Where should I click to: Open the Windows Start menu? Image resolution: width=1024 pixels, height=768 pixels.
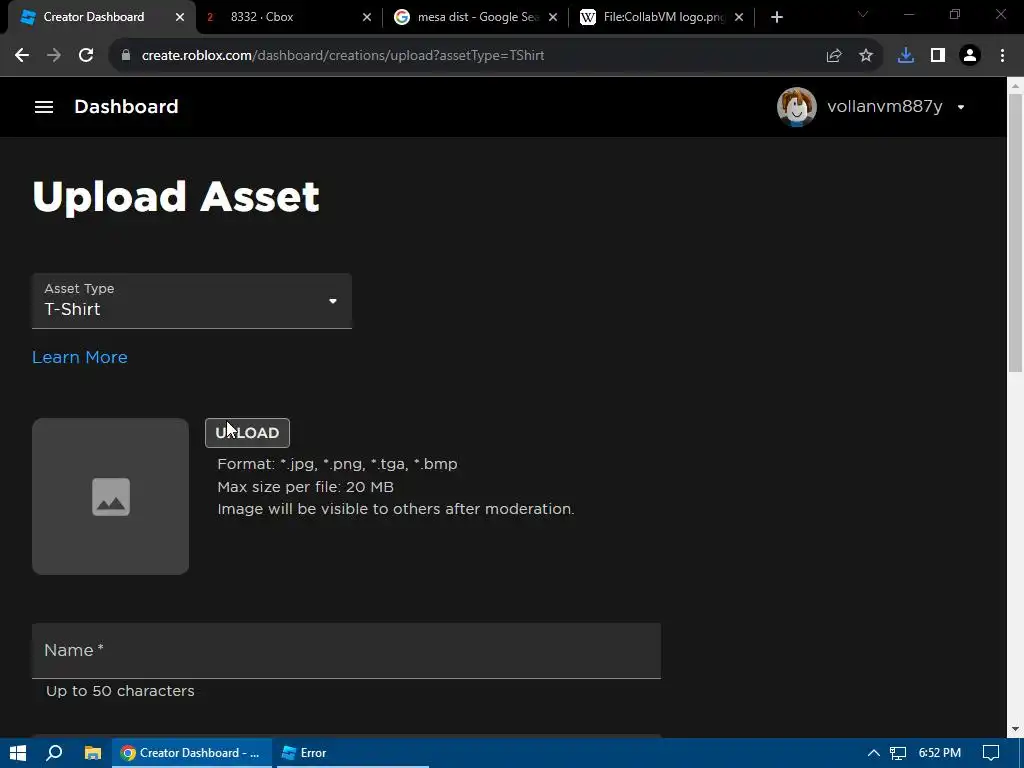(18, 753)
